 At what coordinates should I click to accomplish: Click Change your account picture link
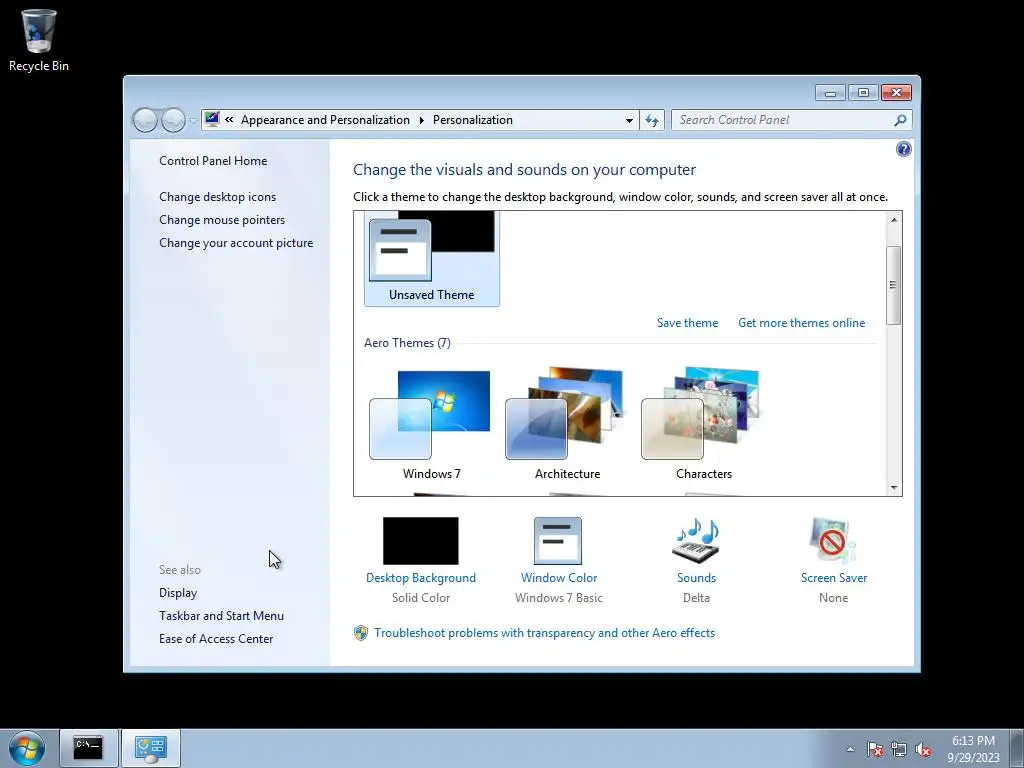[236, 242]
